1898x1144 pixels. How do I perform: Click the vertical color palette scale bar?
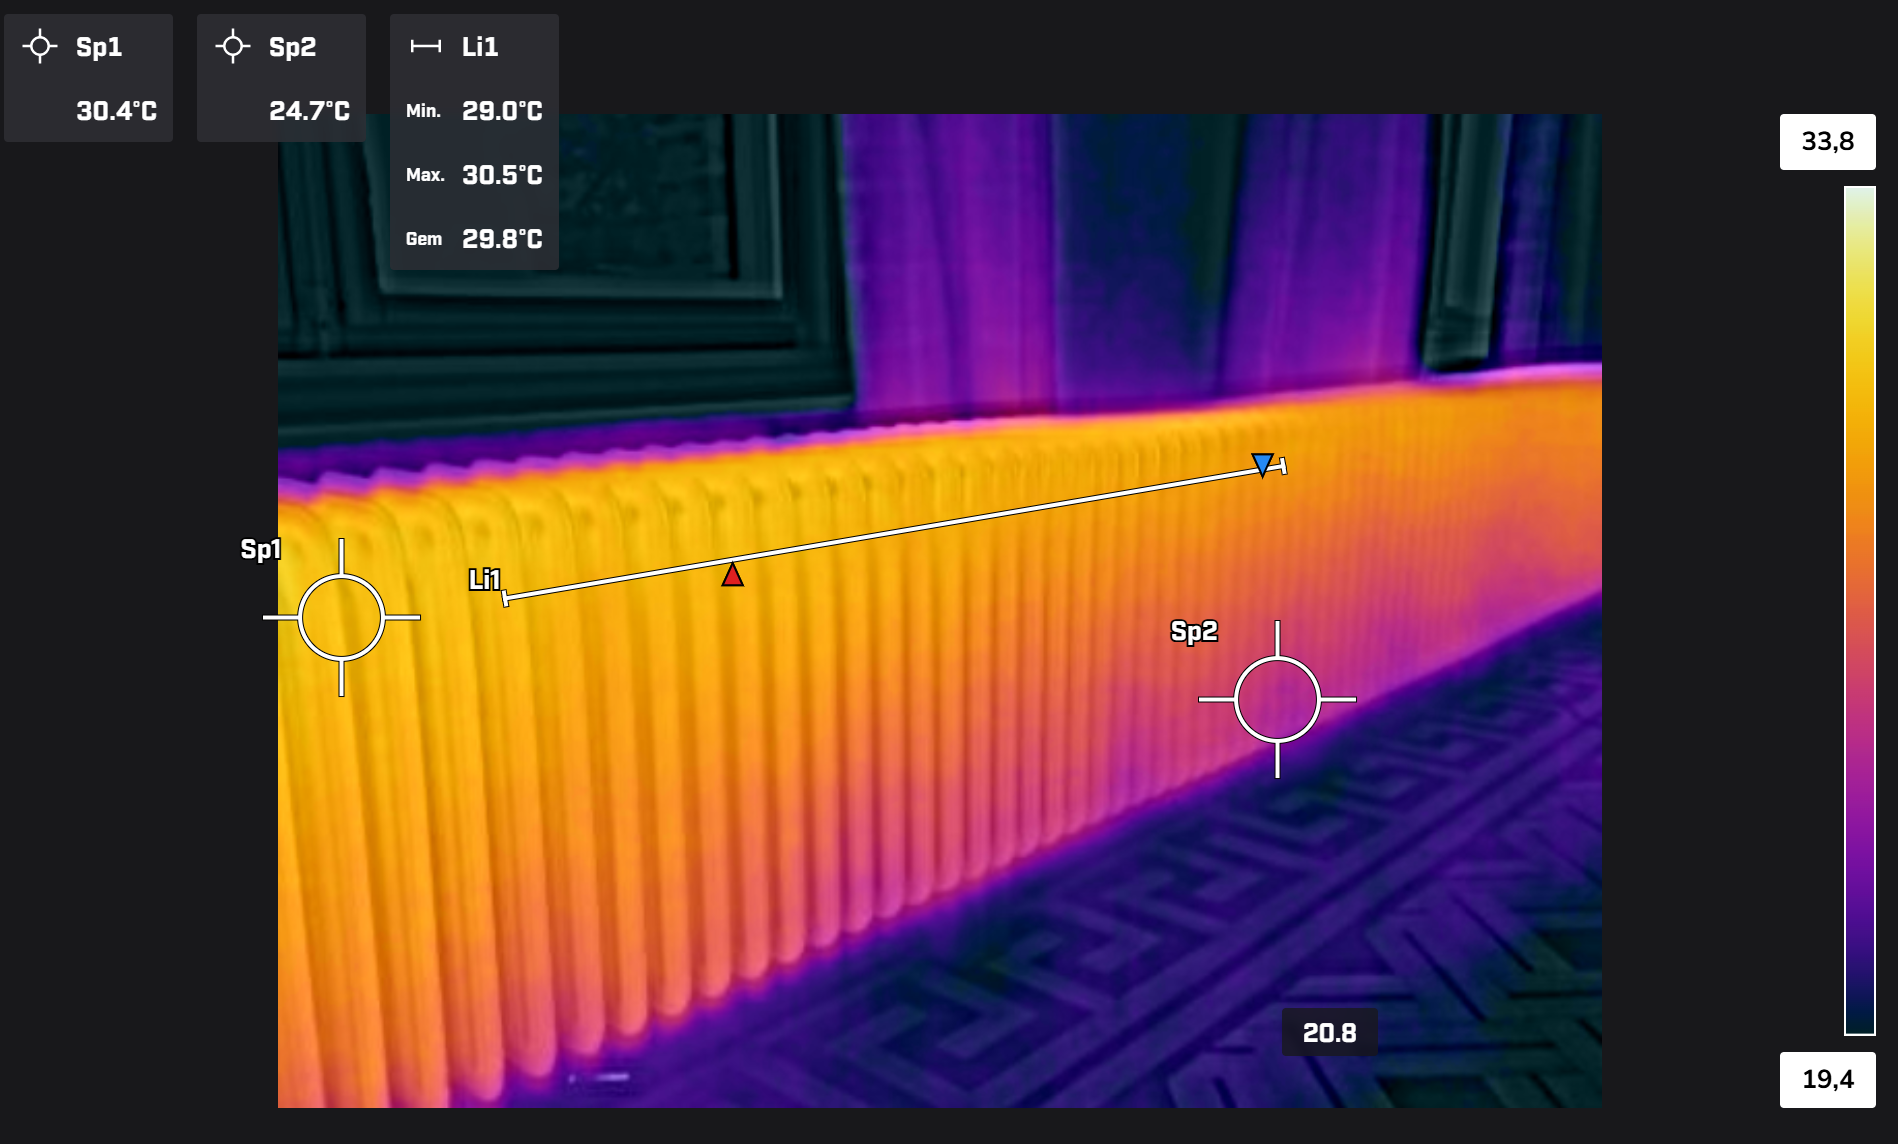tap(1859, 610)
